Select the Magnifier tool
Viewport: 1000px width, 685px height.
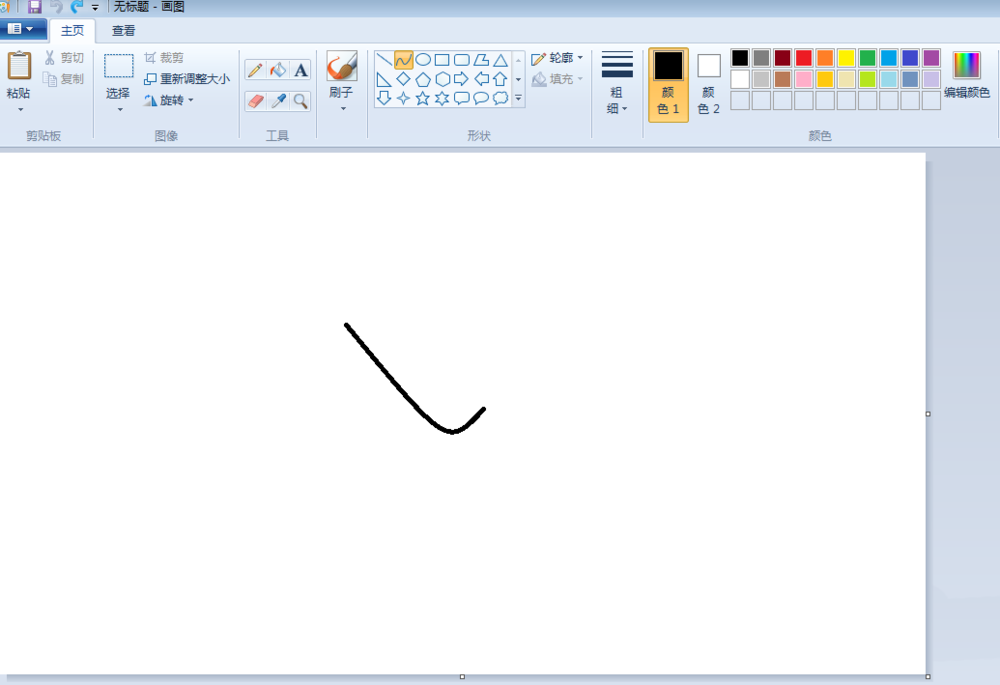[300, 101]
